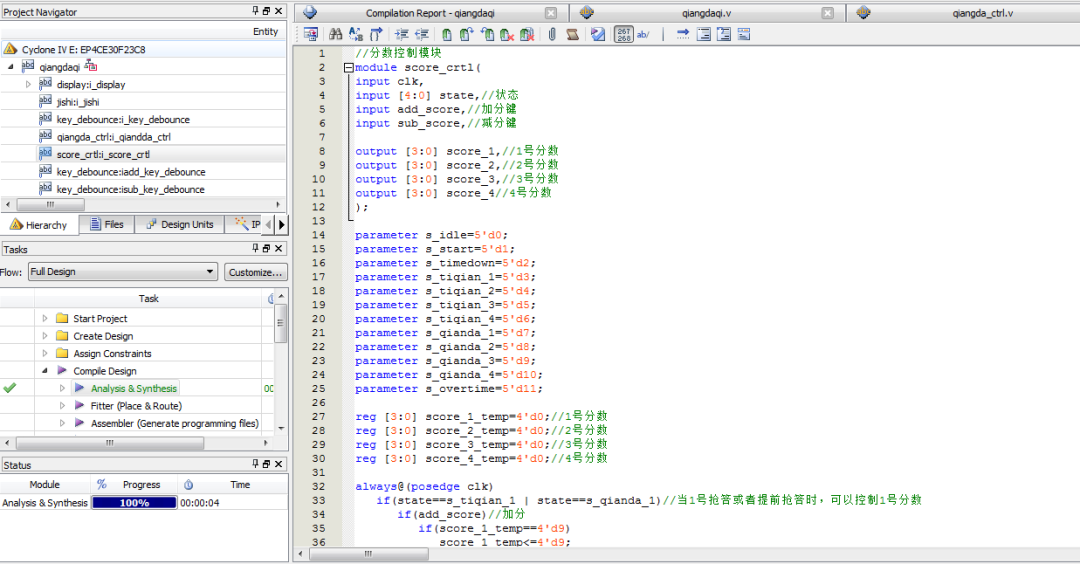Open the Flow dropdown showing Full Design

tap(122, 272)
